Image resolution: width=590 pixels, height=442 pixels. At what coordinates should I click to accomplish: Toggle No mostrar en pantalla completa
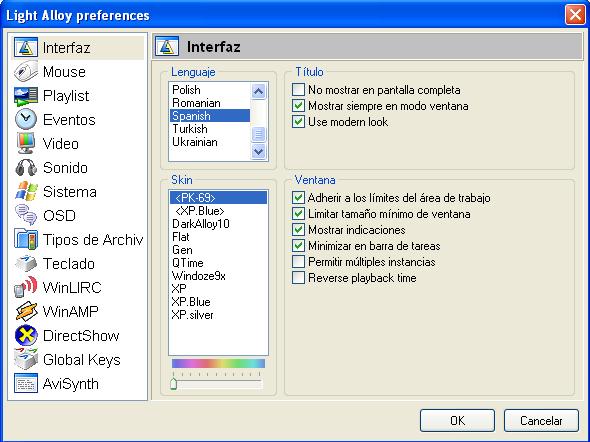pyautogui.click(x=298, y=90)
